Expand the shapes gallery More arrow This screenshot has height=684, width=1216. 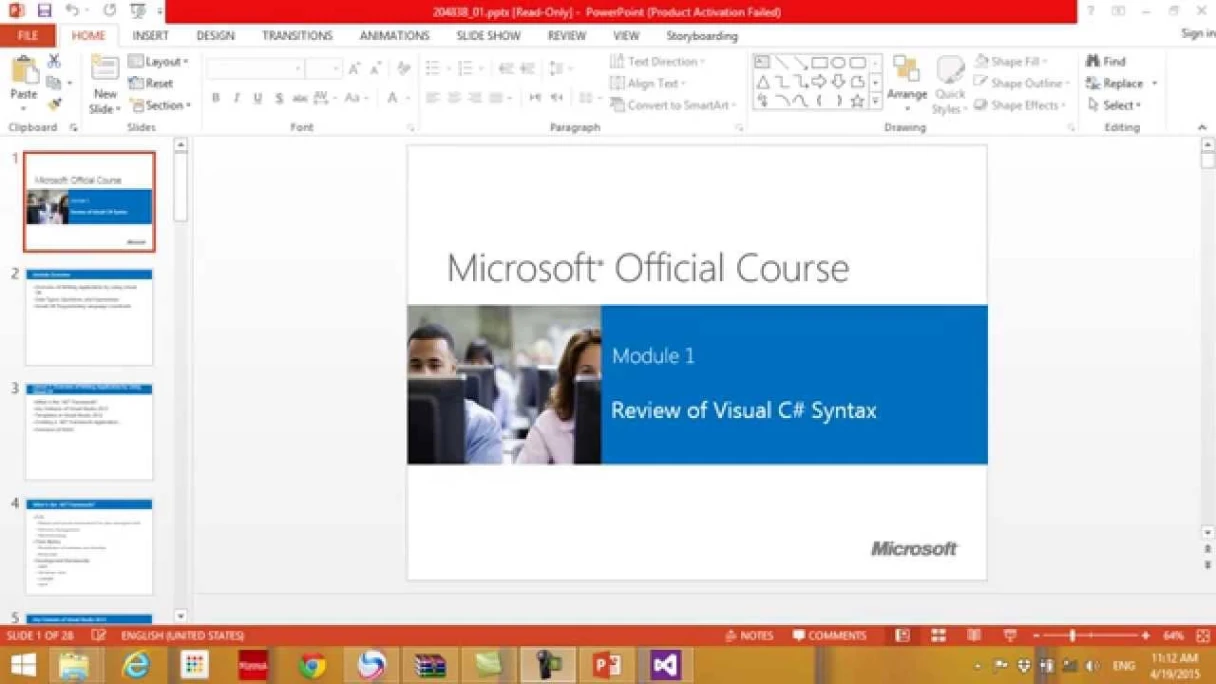[876, 101]
